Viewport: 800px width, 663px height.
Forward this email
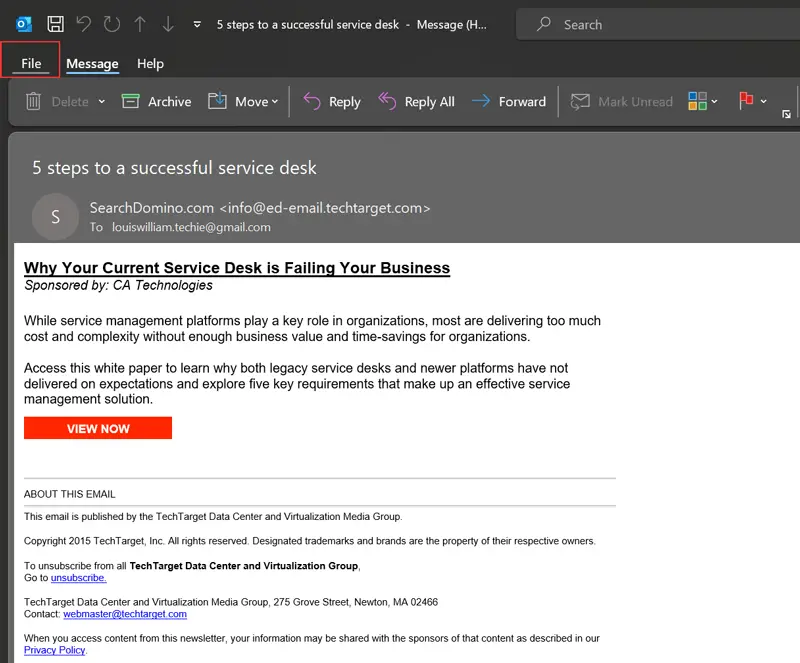(x=508, y=101)
